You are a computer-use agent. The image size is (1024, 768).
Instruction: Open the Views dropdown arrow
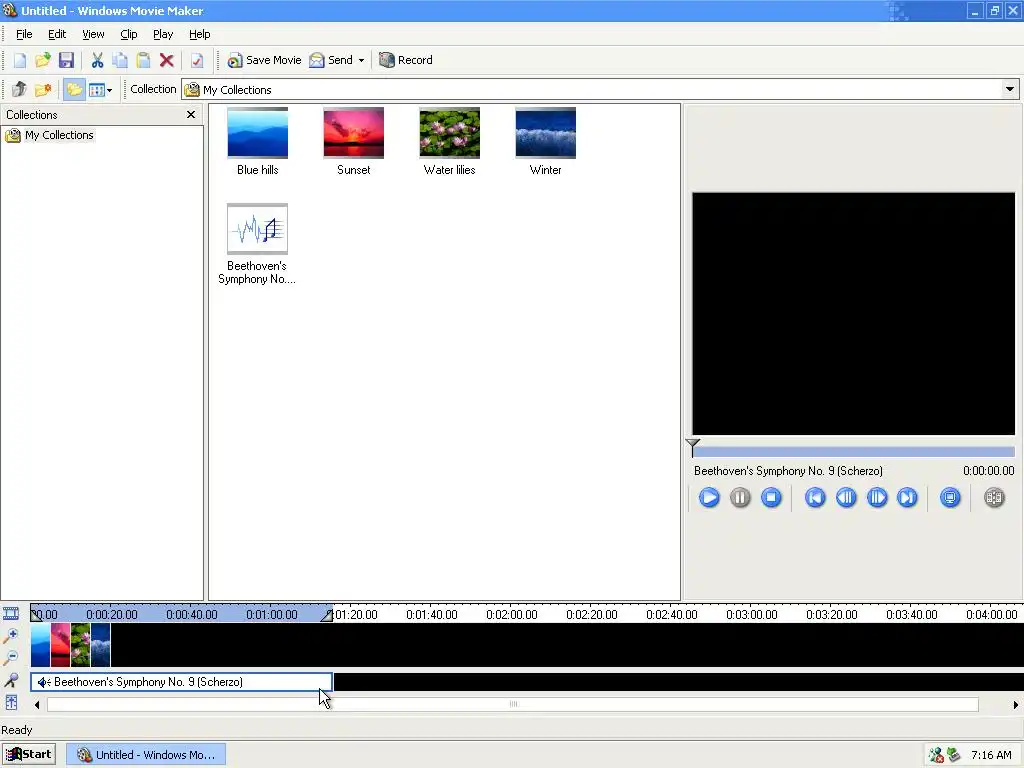click(x=109, y=90)
